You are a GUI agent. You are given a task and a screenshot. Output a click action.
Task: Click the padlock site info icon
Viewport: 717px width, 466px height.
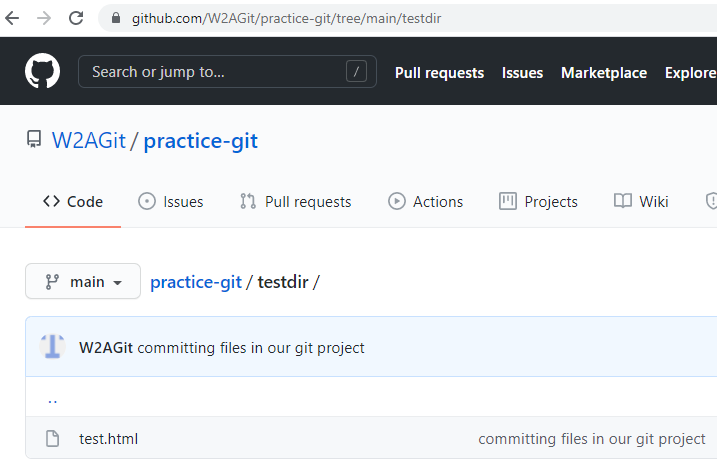[x=116, y=18]
